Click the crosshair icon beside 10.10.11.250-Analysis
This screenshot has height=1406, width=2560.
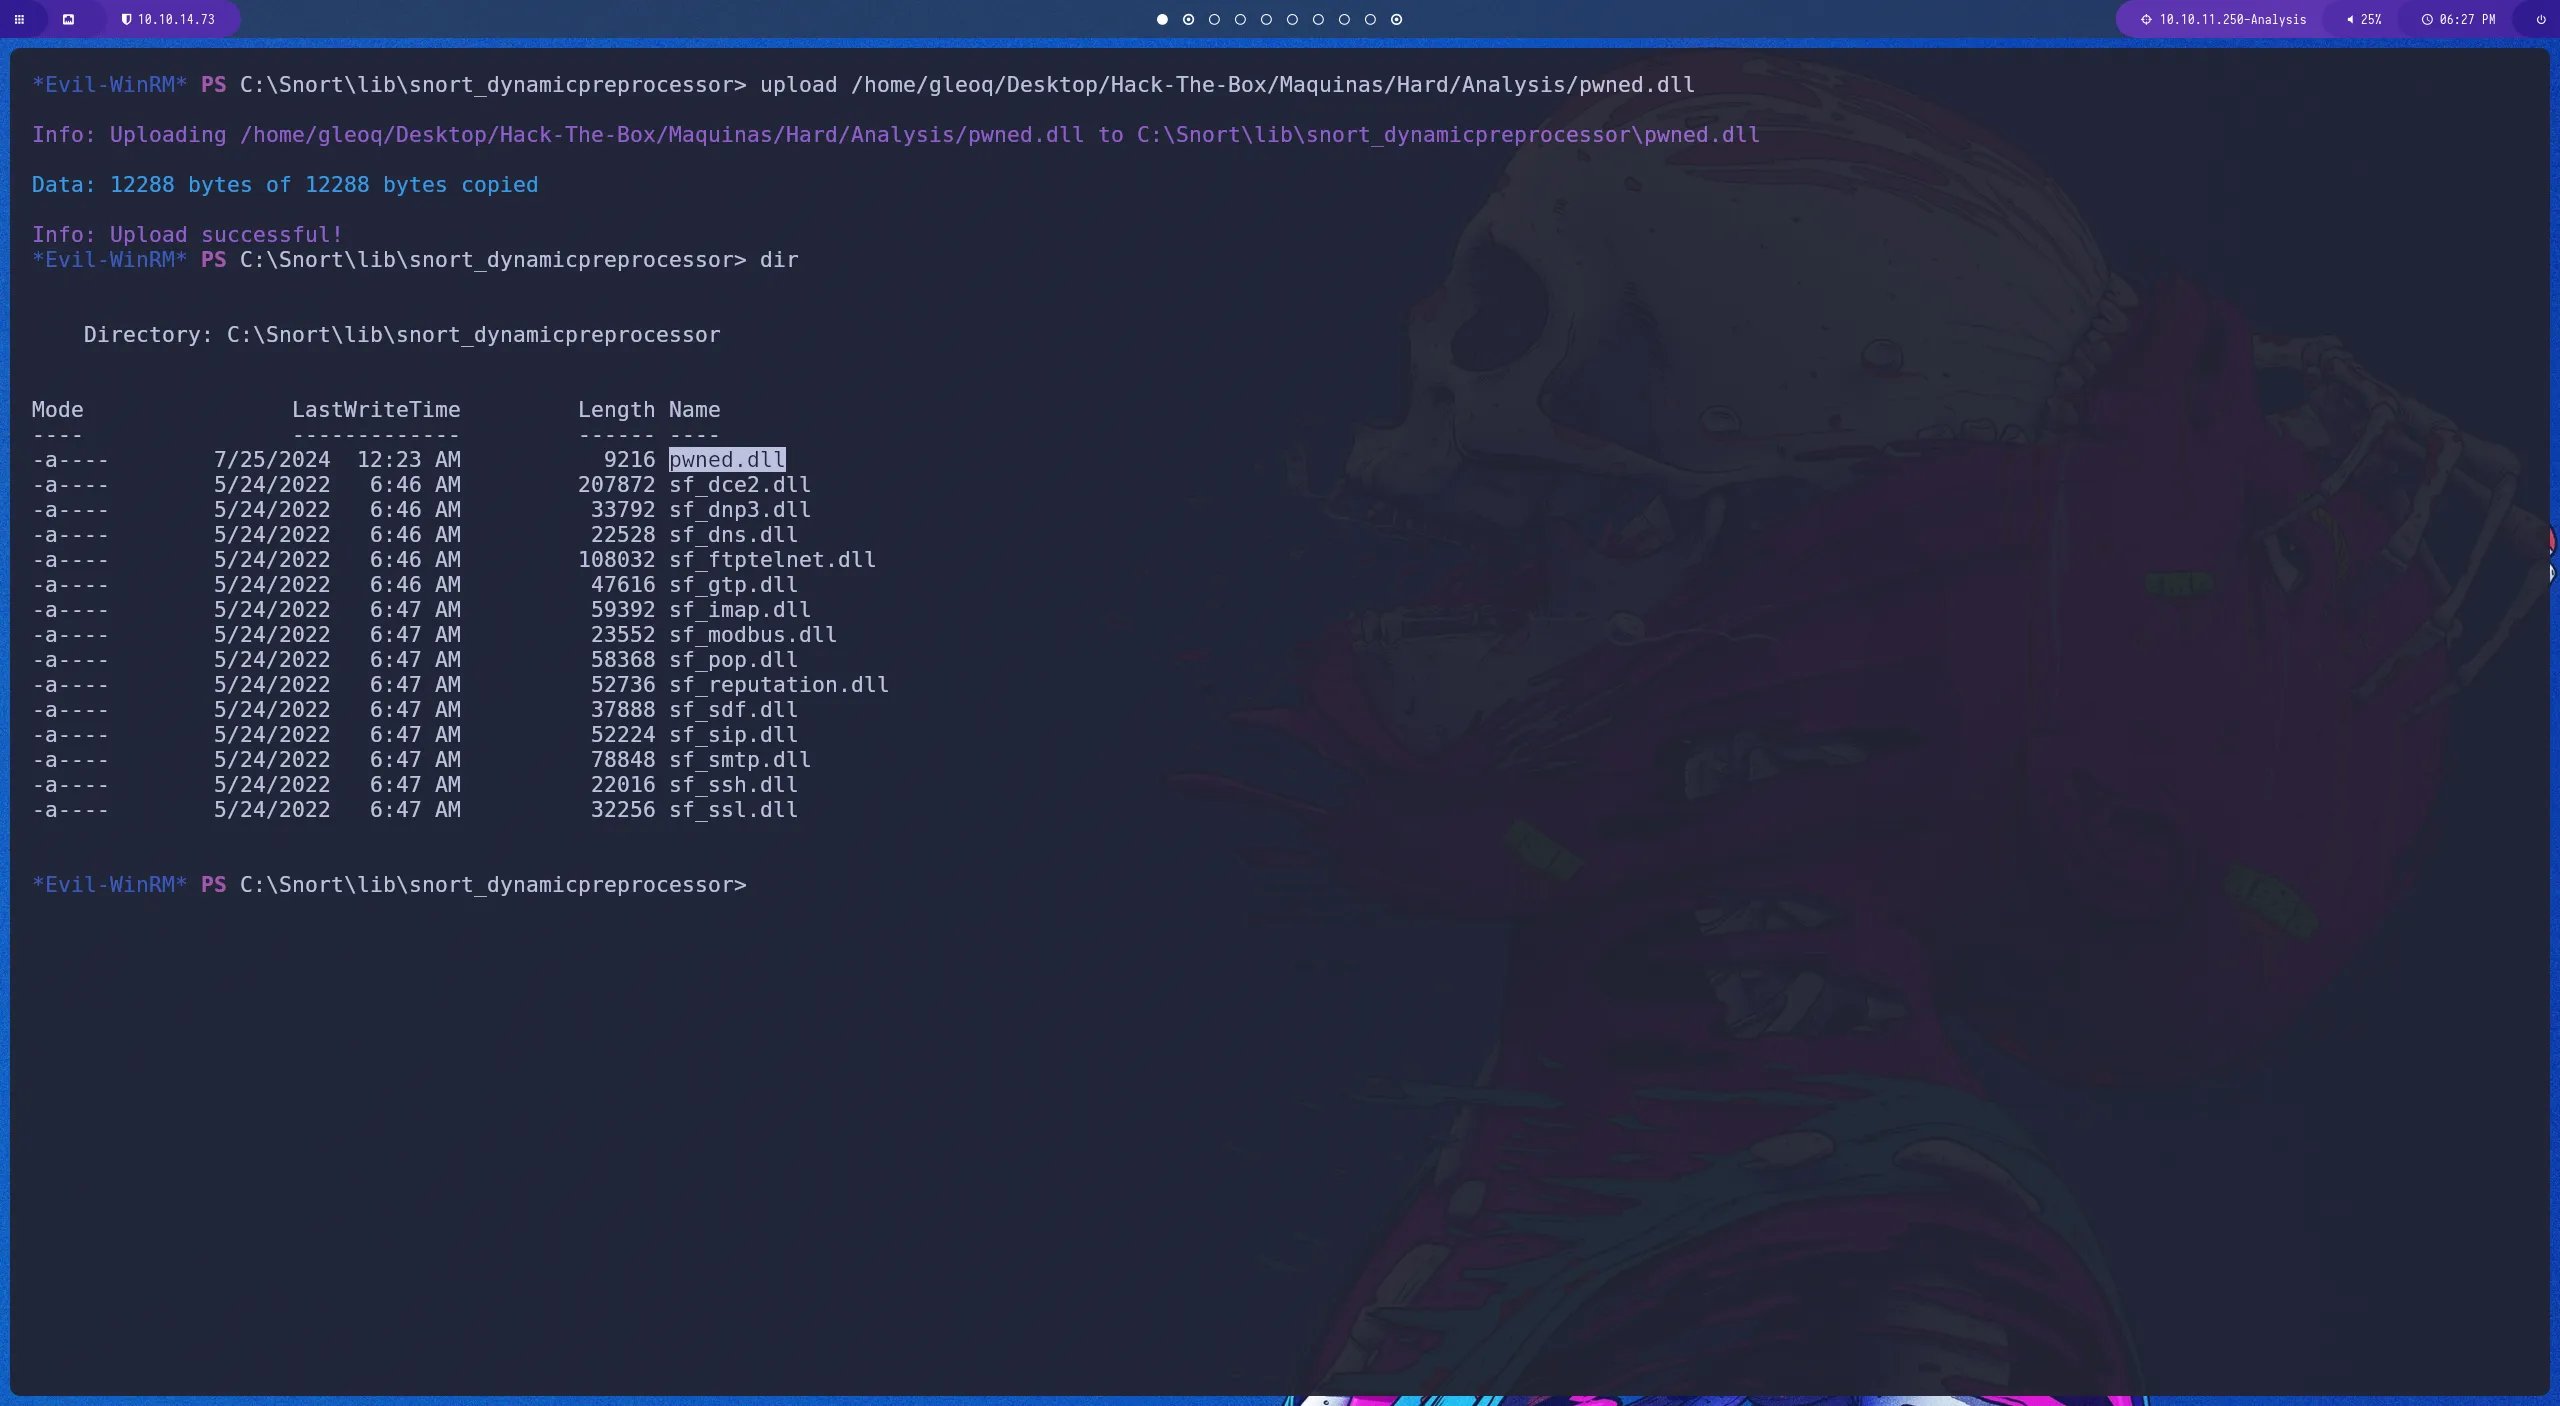click(2146, 19)
